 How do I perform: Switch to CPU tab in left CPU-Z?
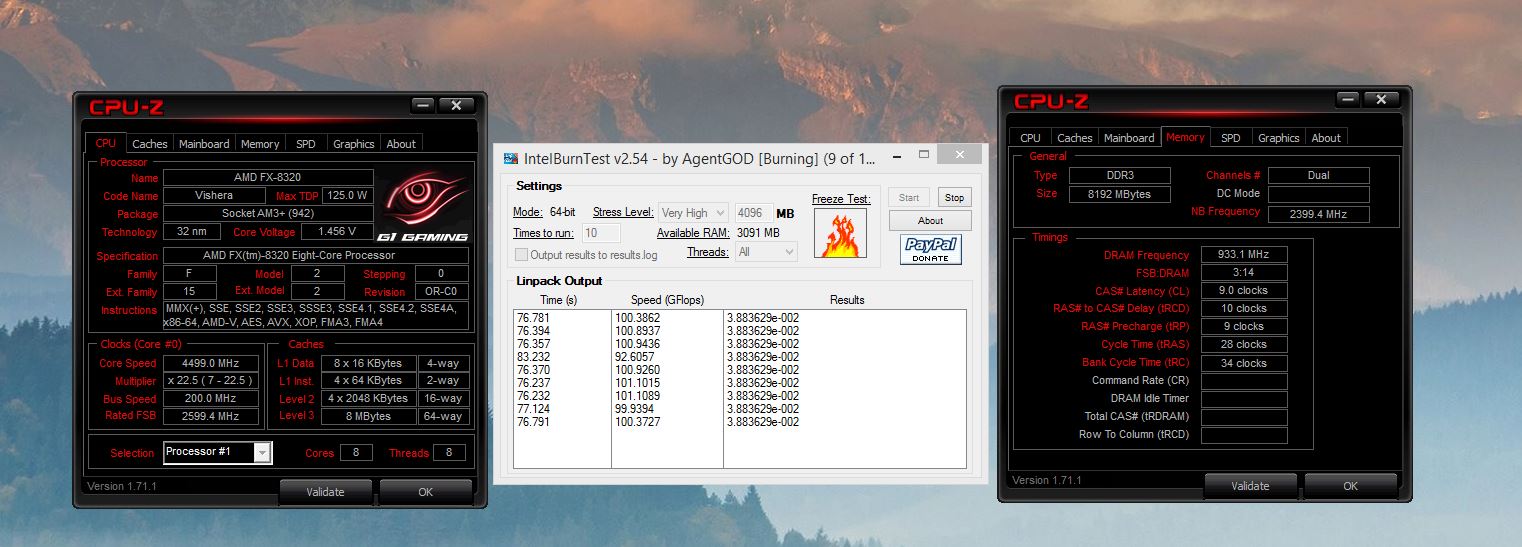106,144
